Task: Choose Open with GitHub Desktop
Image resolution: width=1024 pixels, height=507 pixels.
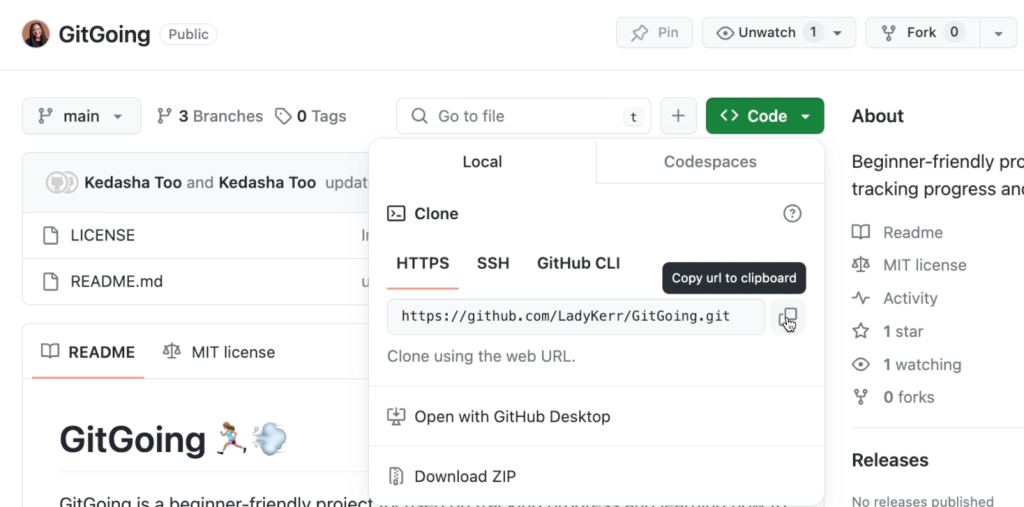Action: pyautogui.click(x=511, y=416)
